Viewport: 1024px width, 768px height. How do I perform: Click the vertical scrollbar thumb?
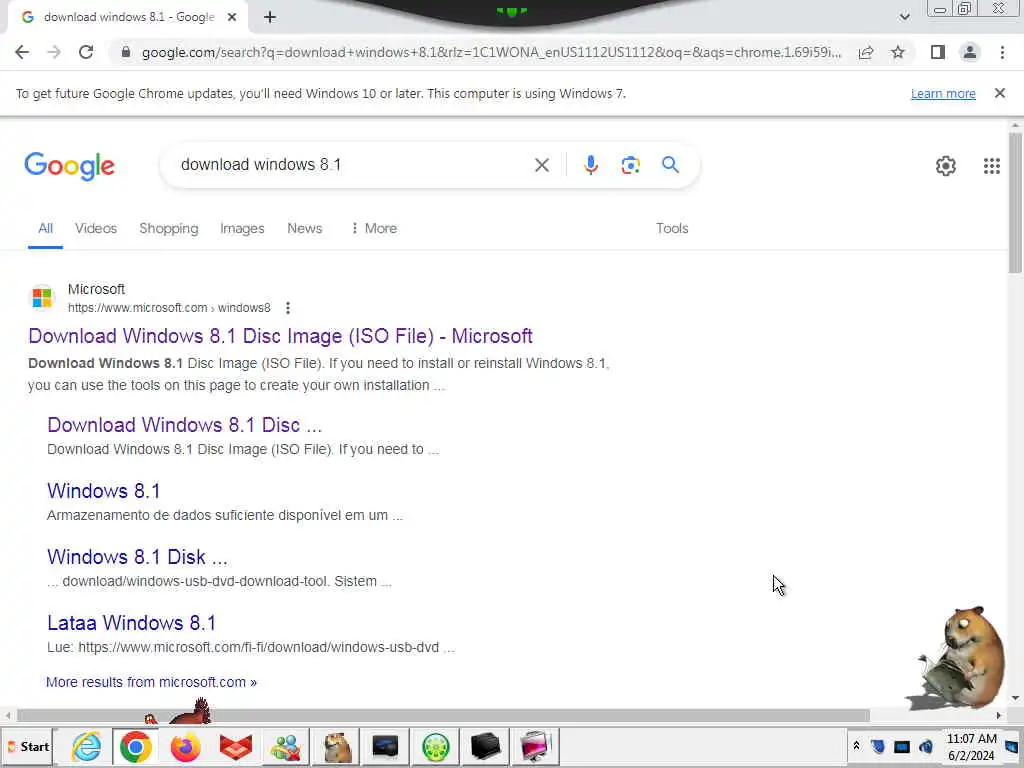[x=1014, y=202]
